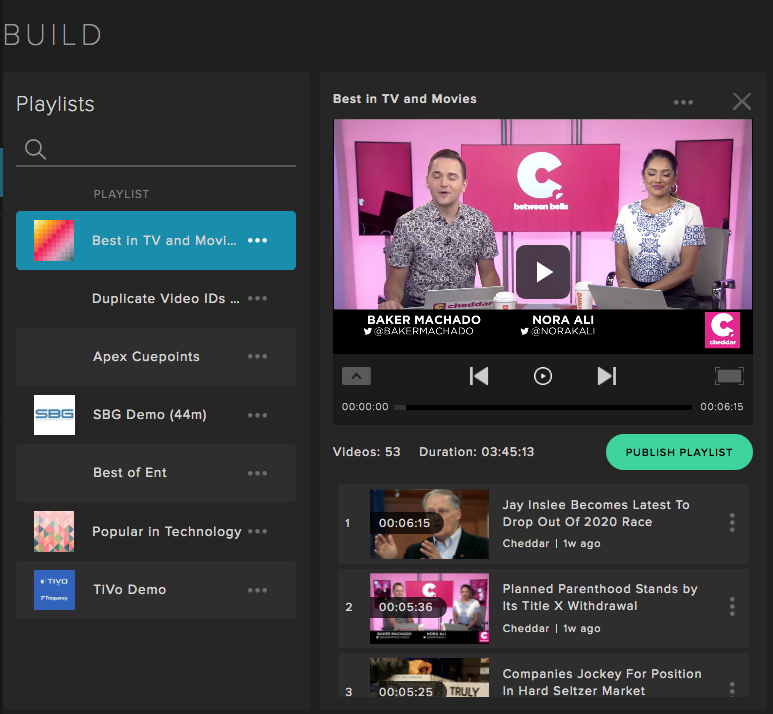Image resolution: width=773 pixels, height=714 pixels.
Task: Click the Jay Inslee video thumbnail
Action: point(429,524)
